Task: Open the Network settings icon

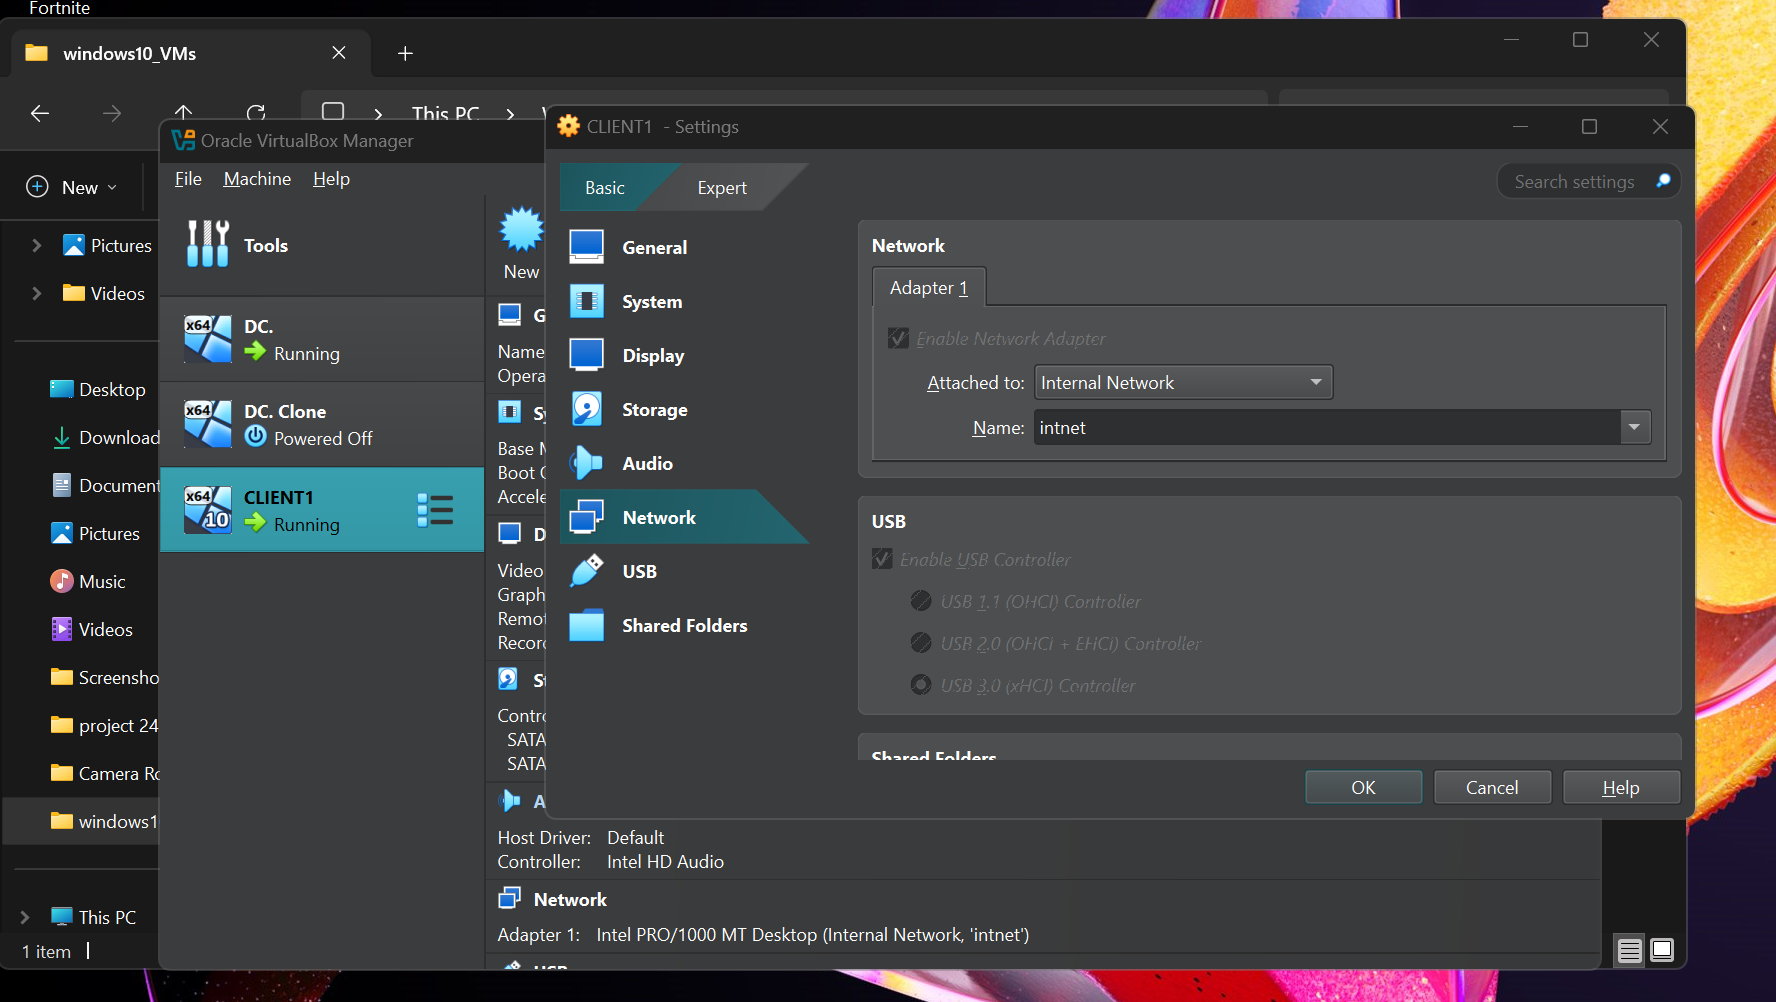Action: pos(587,517)
